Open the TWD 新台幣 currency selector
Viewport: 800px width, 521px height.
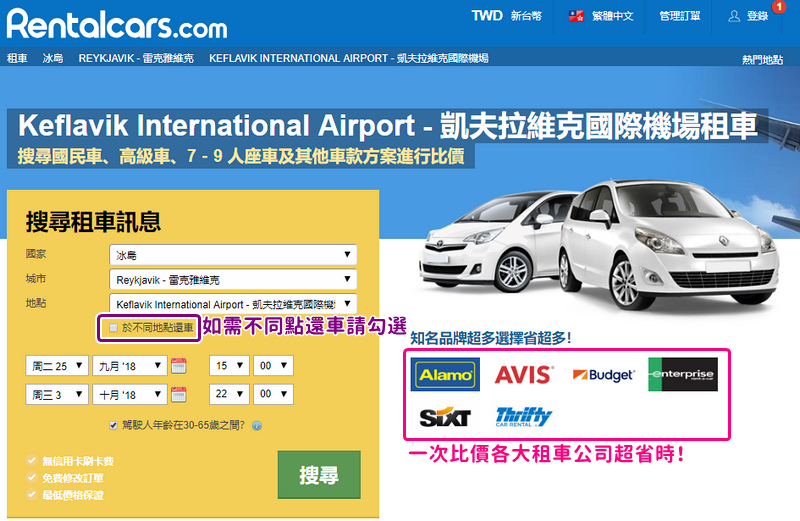tap(507, 16)
